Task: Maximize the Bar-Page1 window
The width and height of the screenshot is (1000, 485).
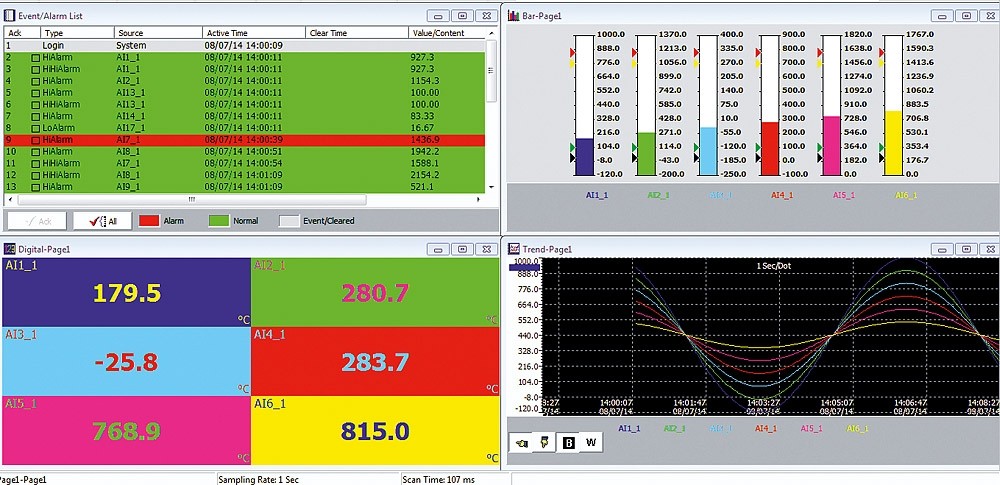Action: [x=967, y=16]
